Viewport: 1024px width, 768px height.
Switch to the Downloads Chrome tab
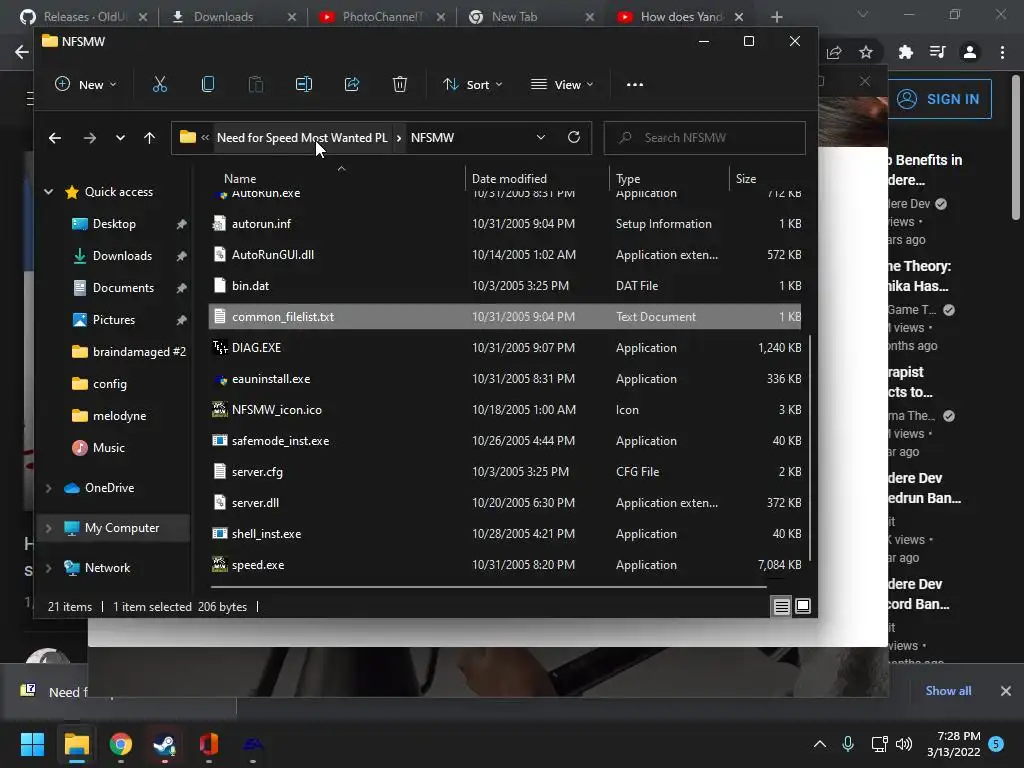[234, 16]
